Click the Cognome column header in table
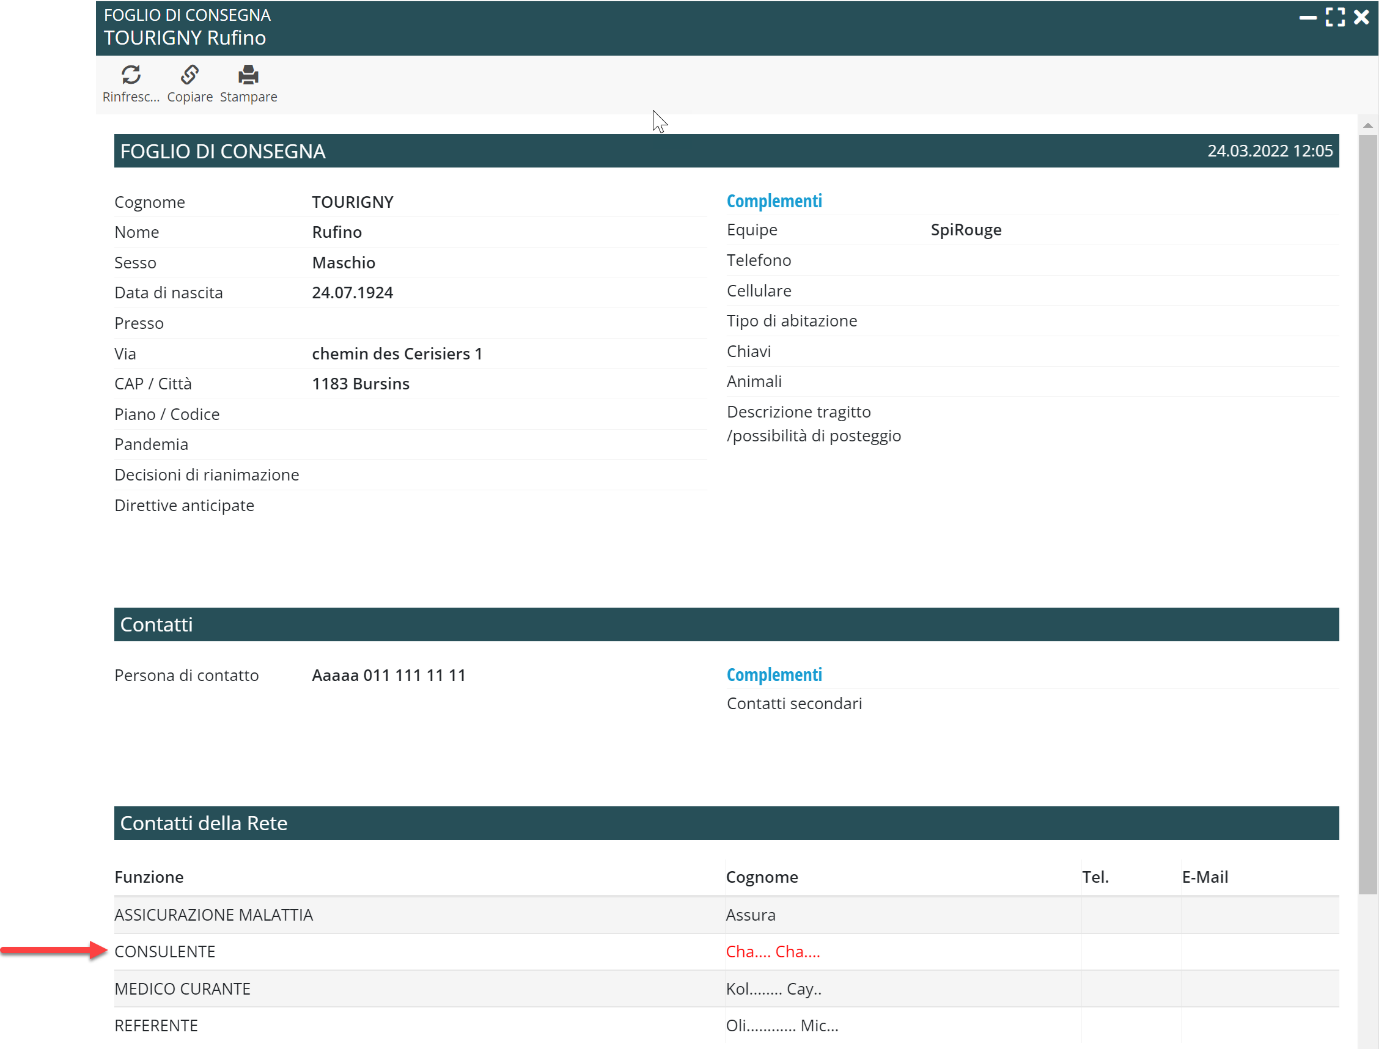The width and height of the screenshot is (1379, 1049). (x=762, y=877)
